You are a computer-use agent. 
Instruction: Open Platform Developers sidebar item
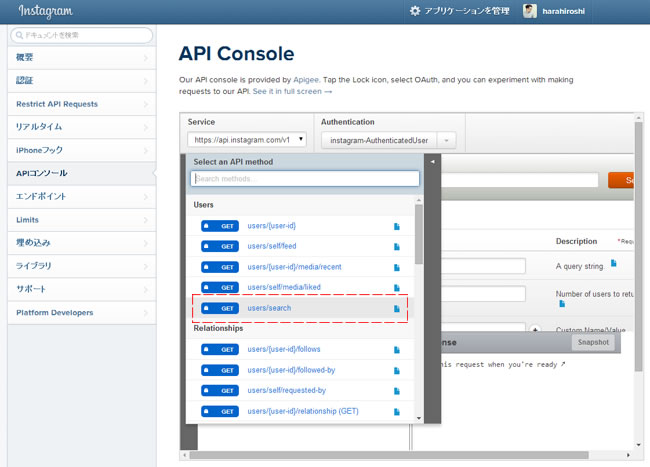pos(82,312)
